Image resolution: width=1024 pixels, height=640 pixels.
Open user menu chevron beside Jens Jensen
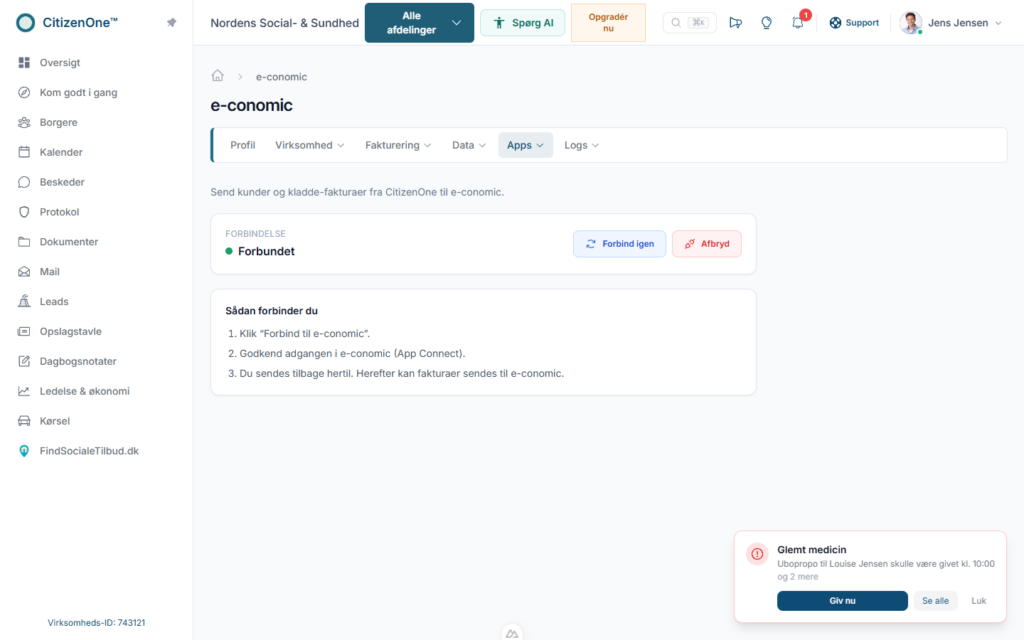click(998, 23)
